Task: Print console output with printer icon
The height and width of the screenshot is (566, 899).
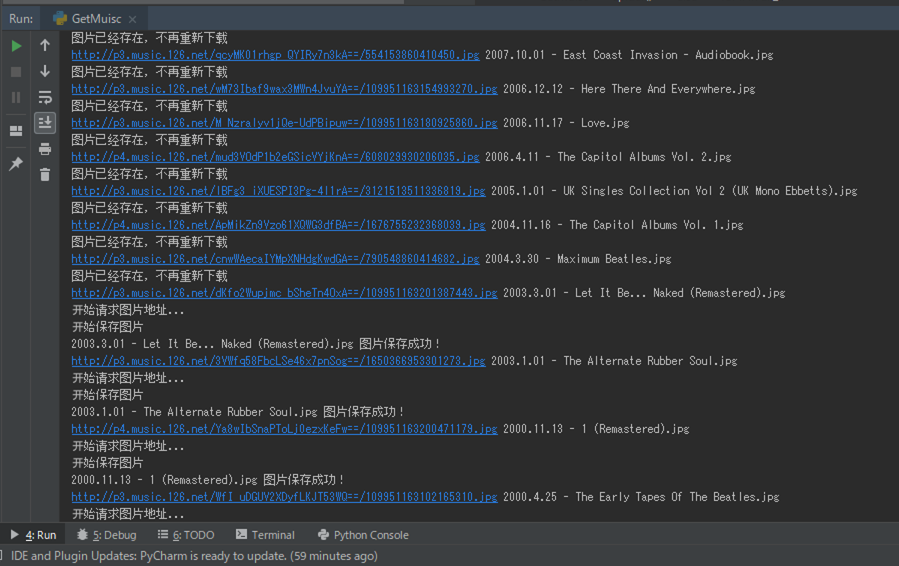Action: [45, 149]
